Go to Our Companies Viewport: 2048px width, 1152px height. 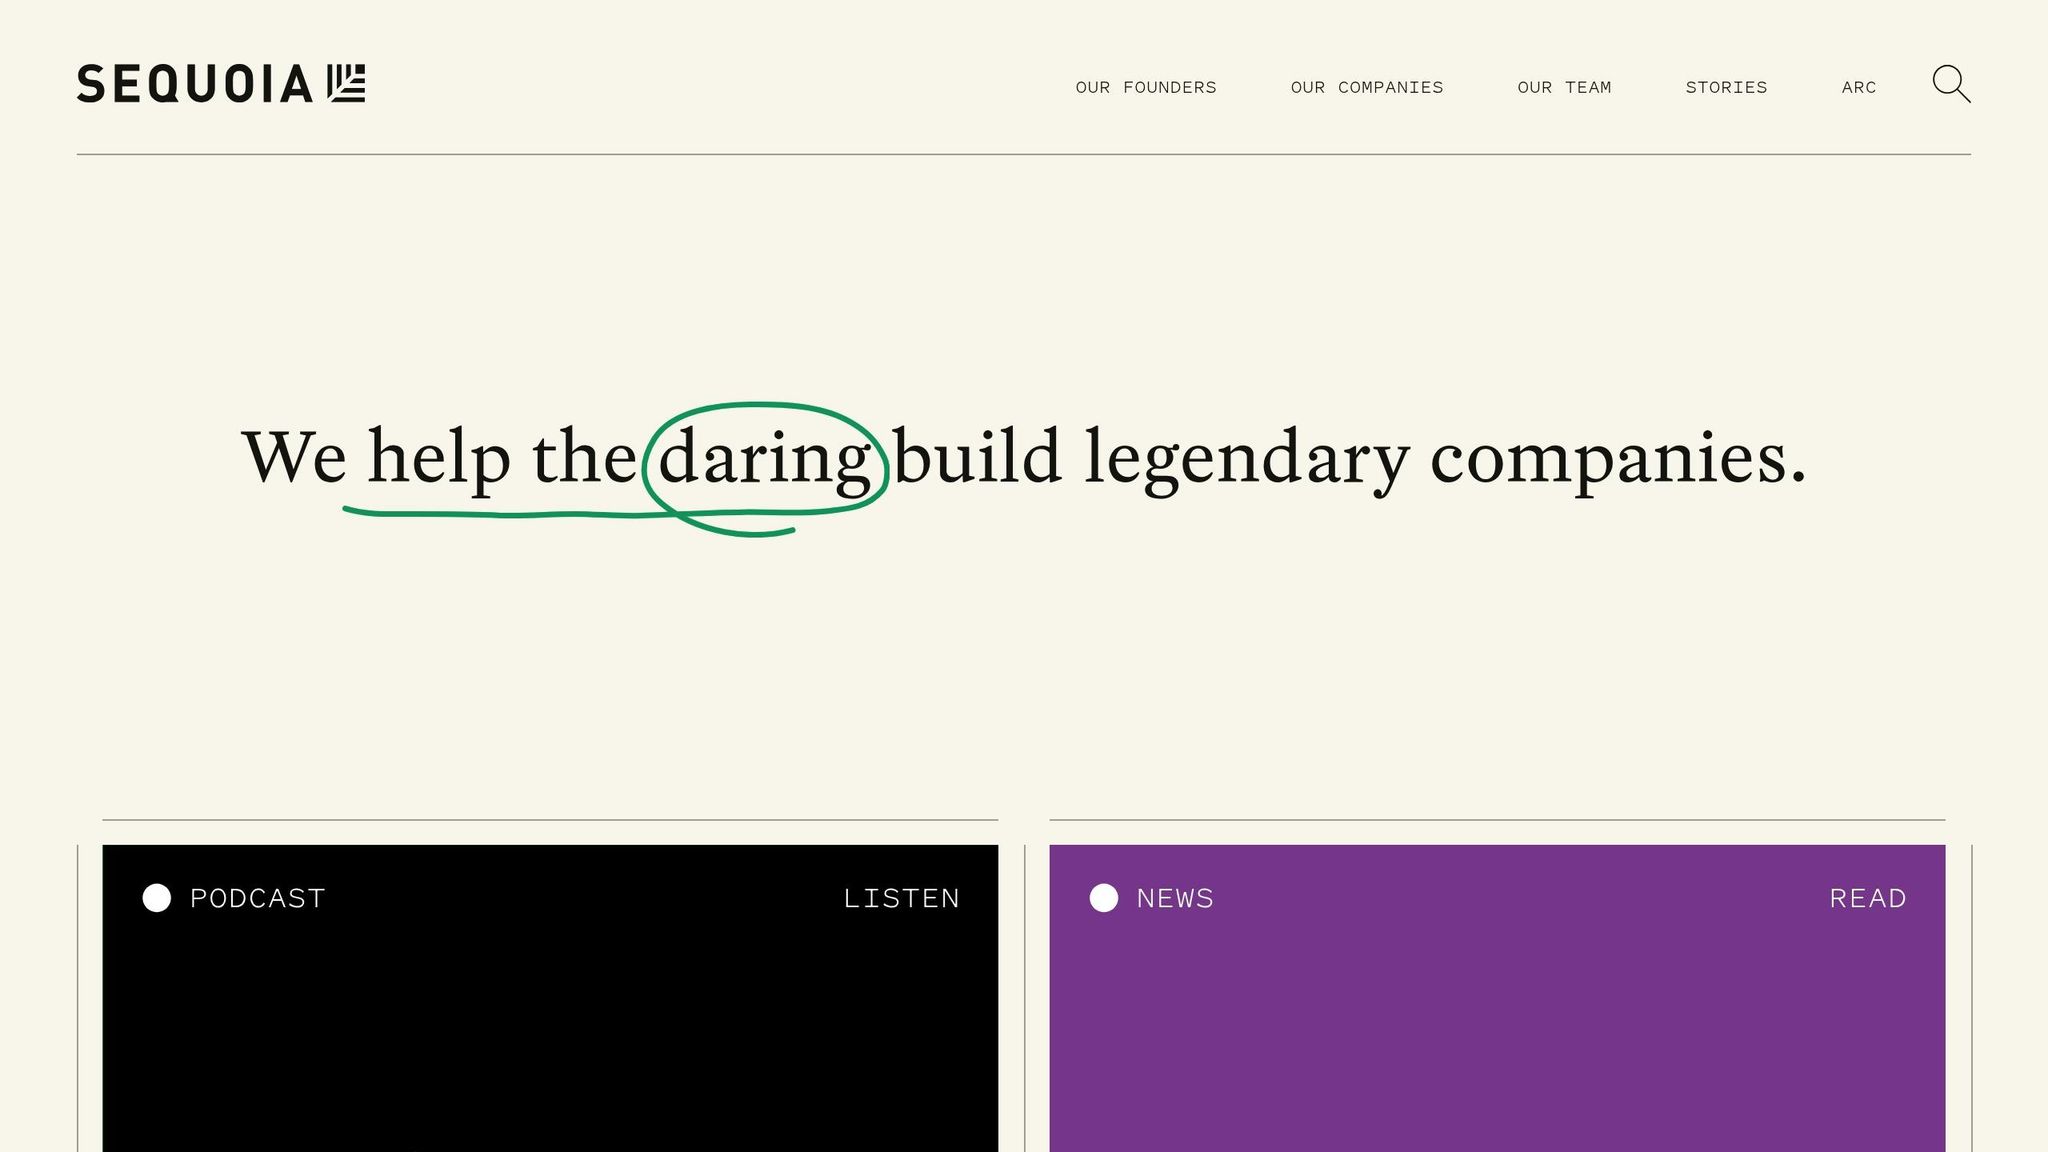coord(1366,88)
